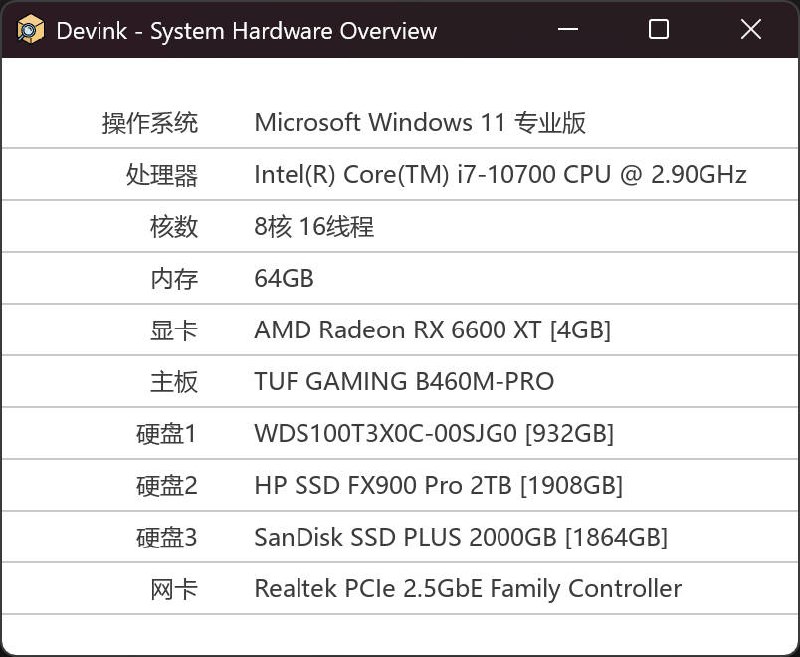Click the Realtek PCIe 2.5GbE Family Controller entry

(465, 589)
